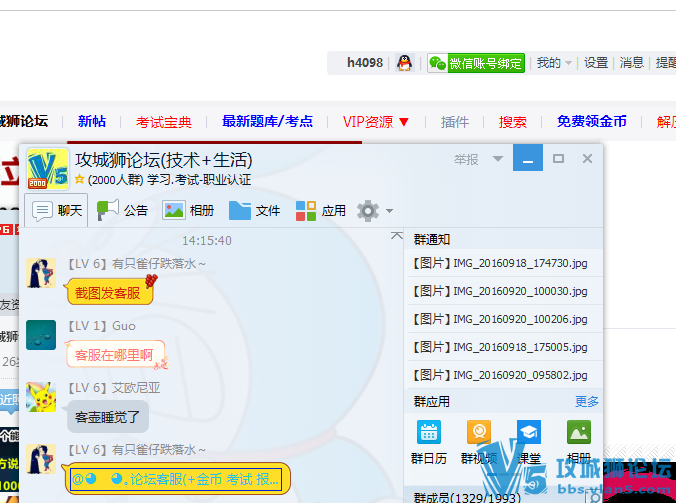Click the 攻城狮论坛 group avatar
This screenshot has width=676, height=503.
47,169
